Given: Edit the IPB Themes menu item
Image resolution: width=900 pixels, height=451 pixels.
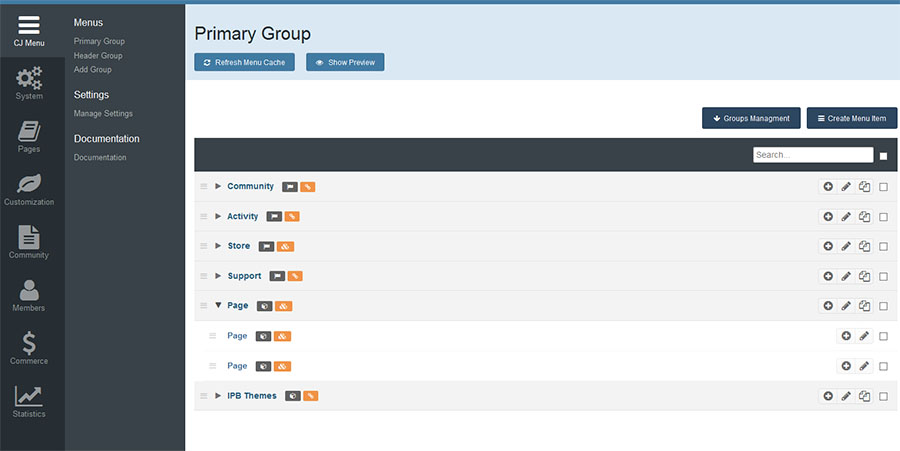Looking at the screenshot, I should [846, 396].
